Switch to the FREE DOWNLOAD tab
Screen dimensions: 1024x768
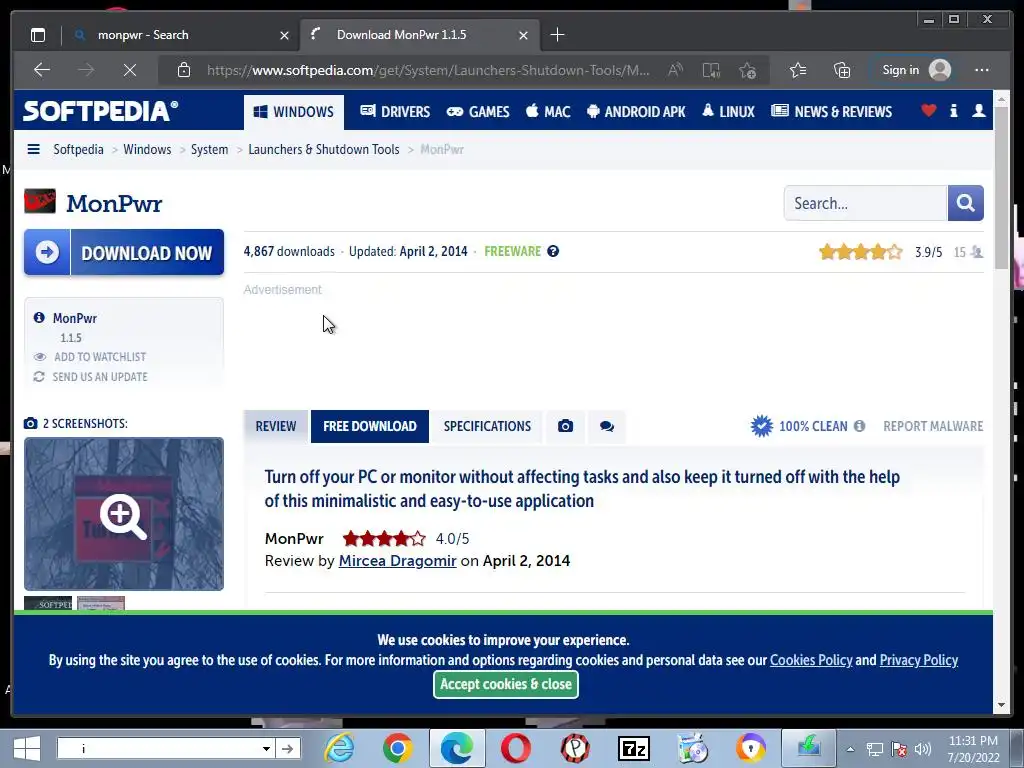(x=370, y=426)
